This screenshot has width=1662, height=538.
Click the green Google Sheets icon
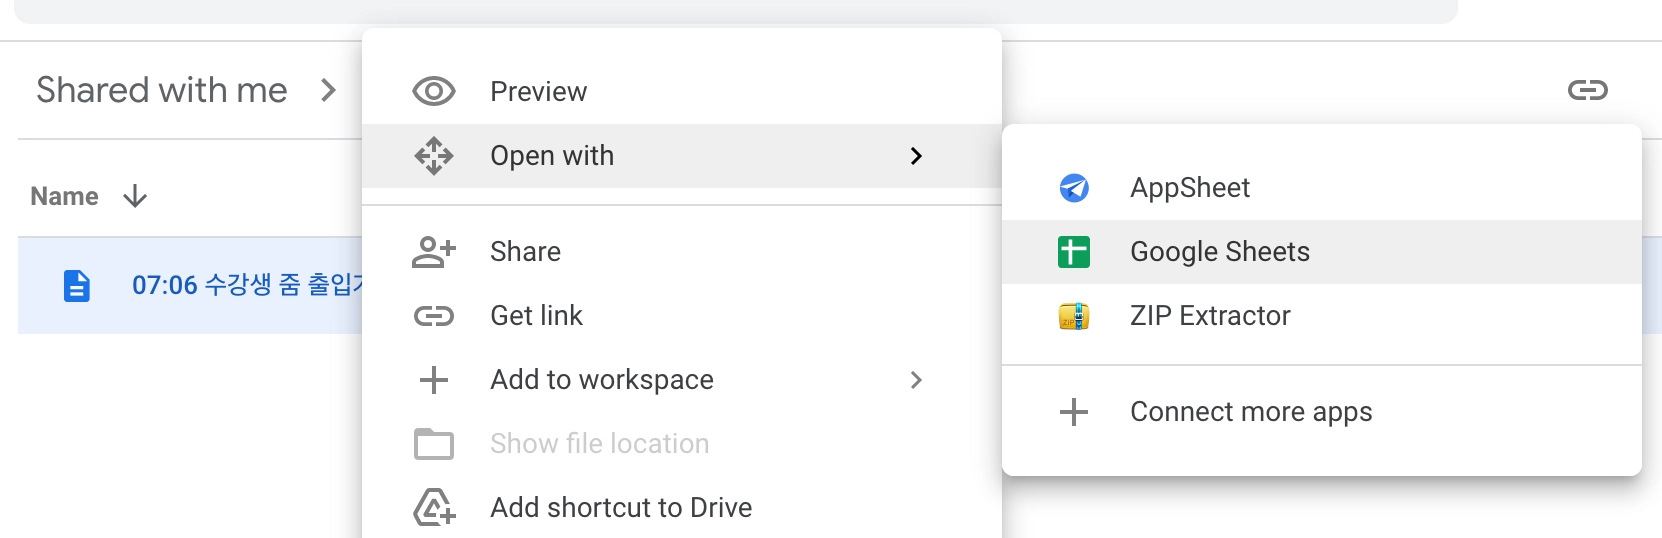pyautogui.click(x=1074, y=252)
